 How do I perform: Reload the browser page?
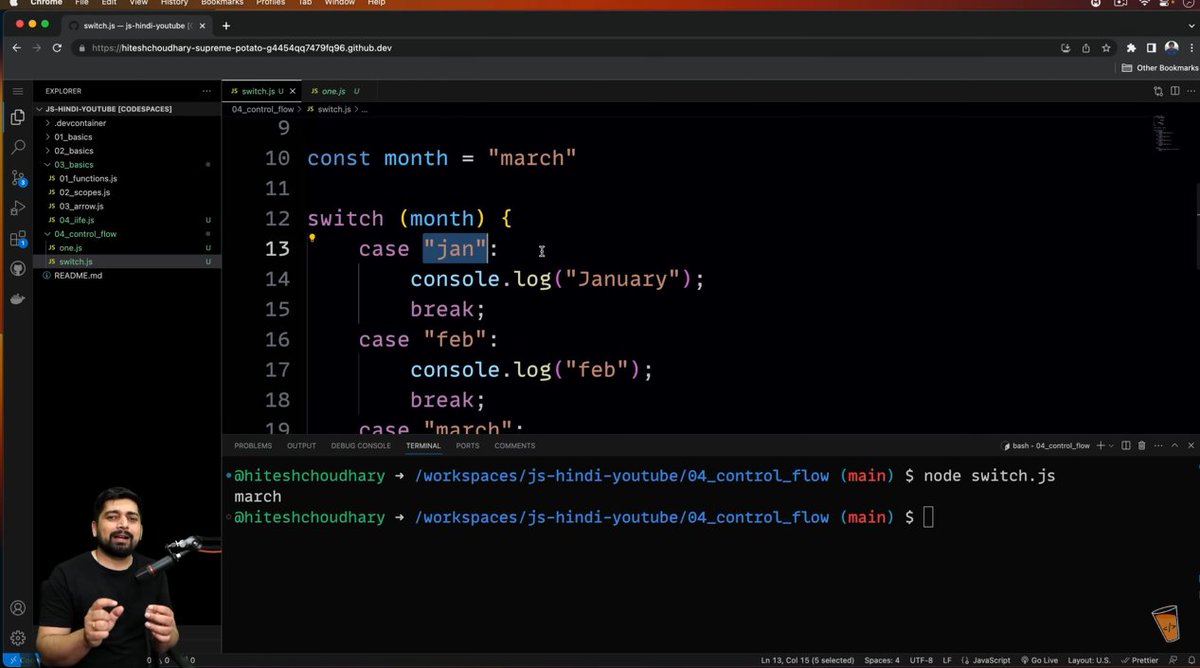coord(56,47)
